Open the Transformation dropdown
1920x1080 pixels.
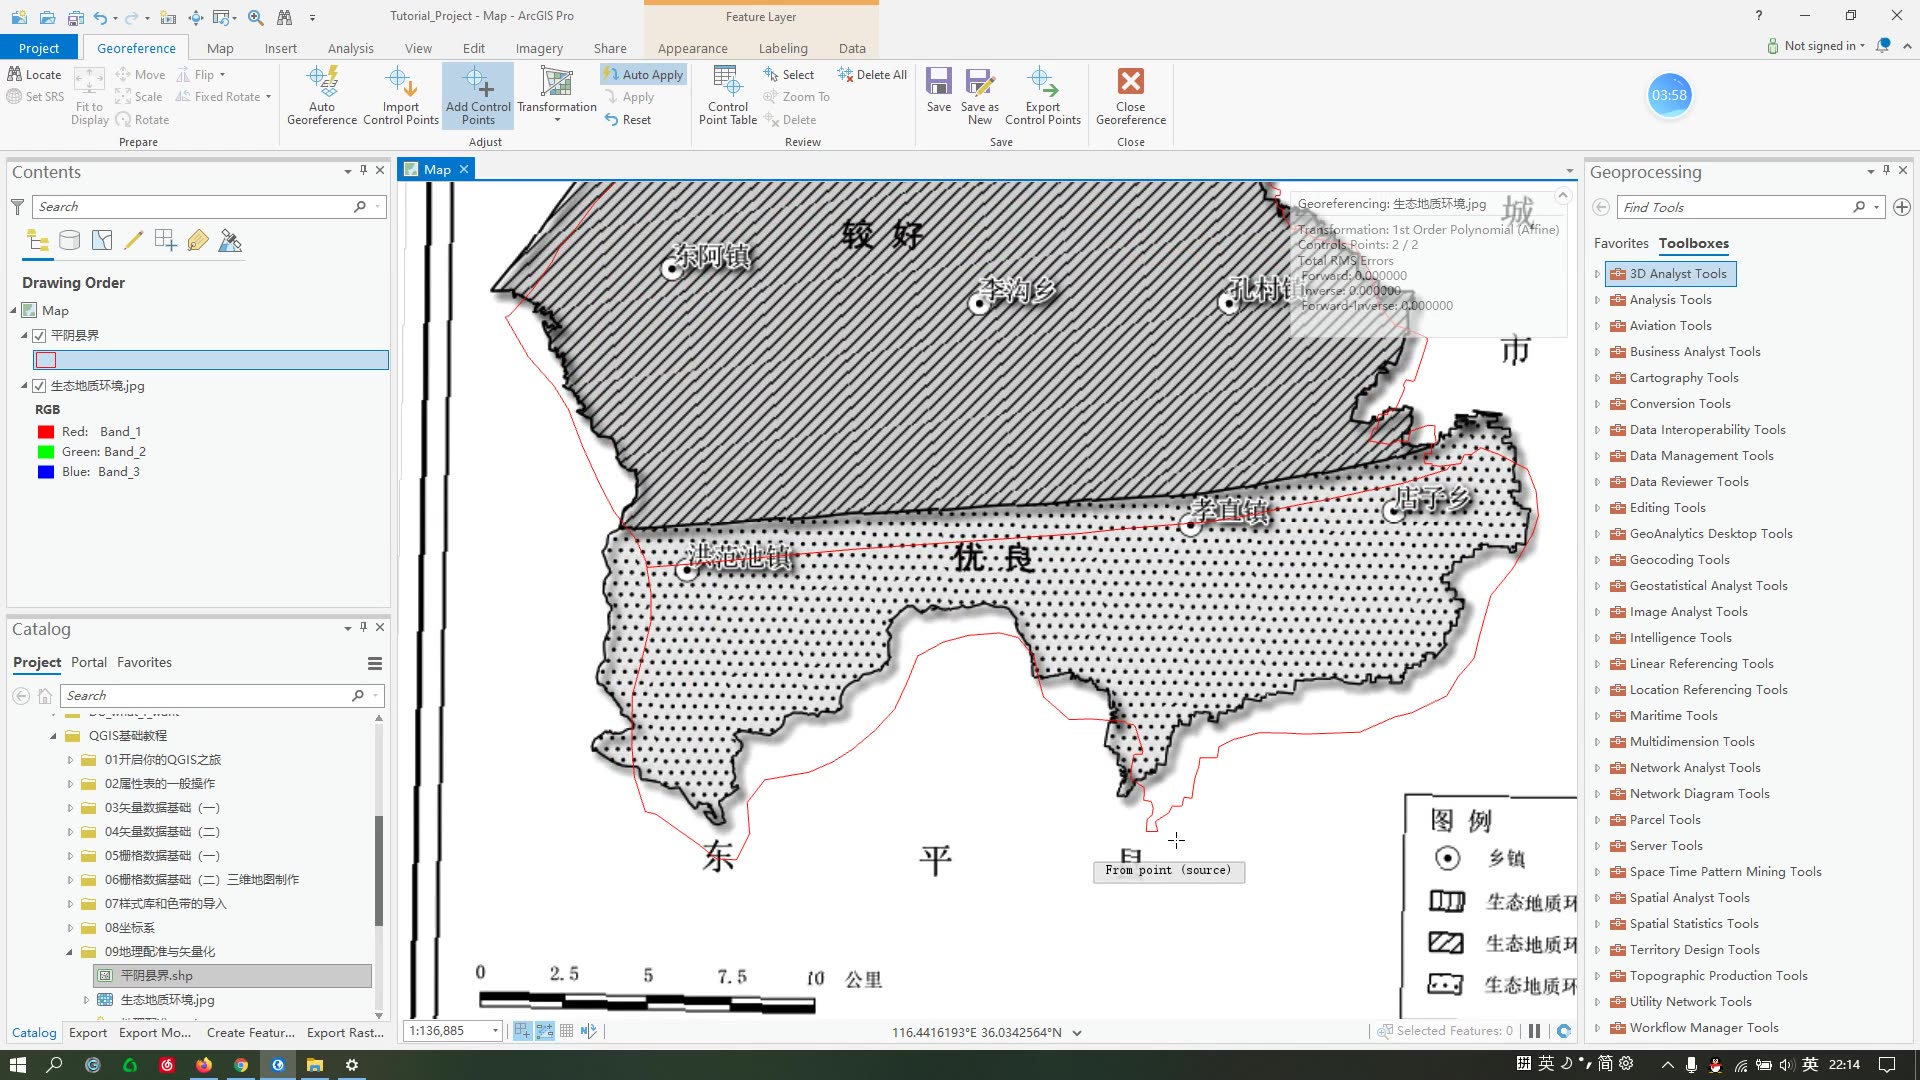pos(557,120)
